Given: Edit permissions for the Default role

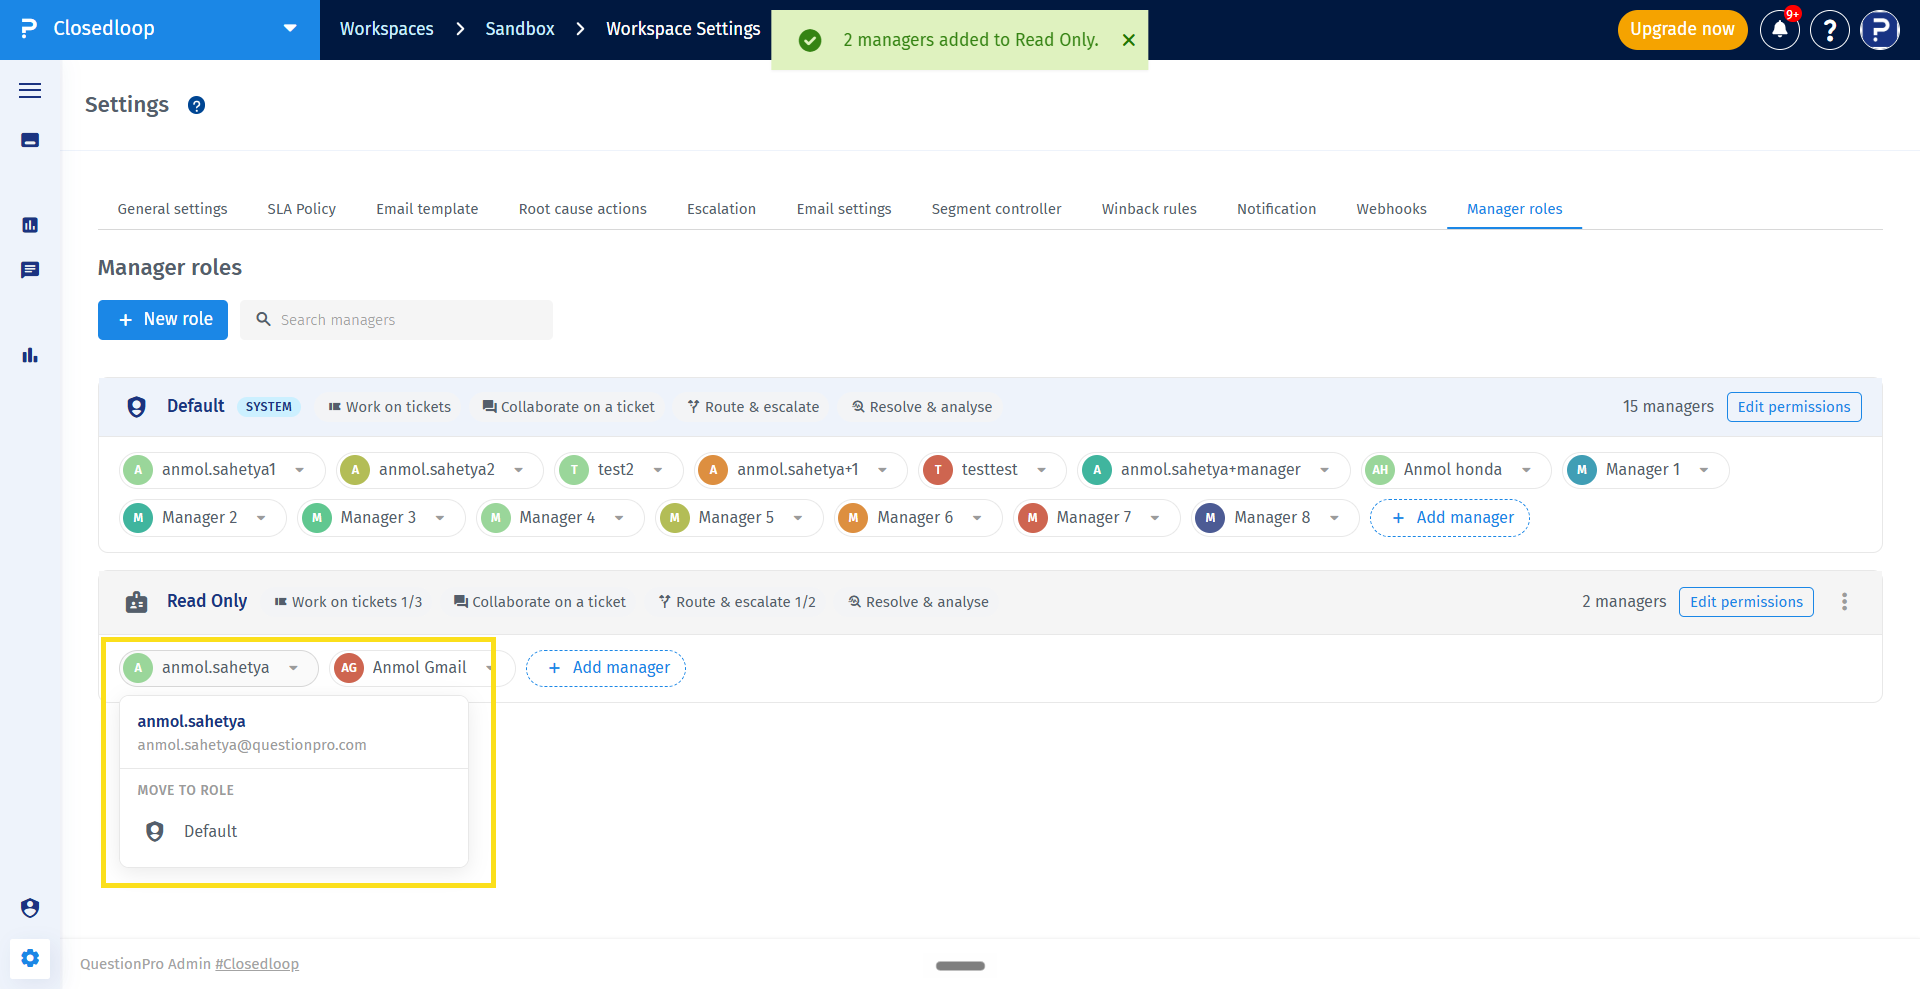Looking at the screenshot, I should pyautogui.click(x=1794, y=407).
